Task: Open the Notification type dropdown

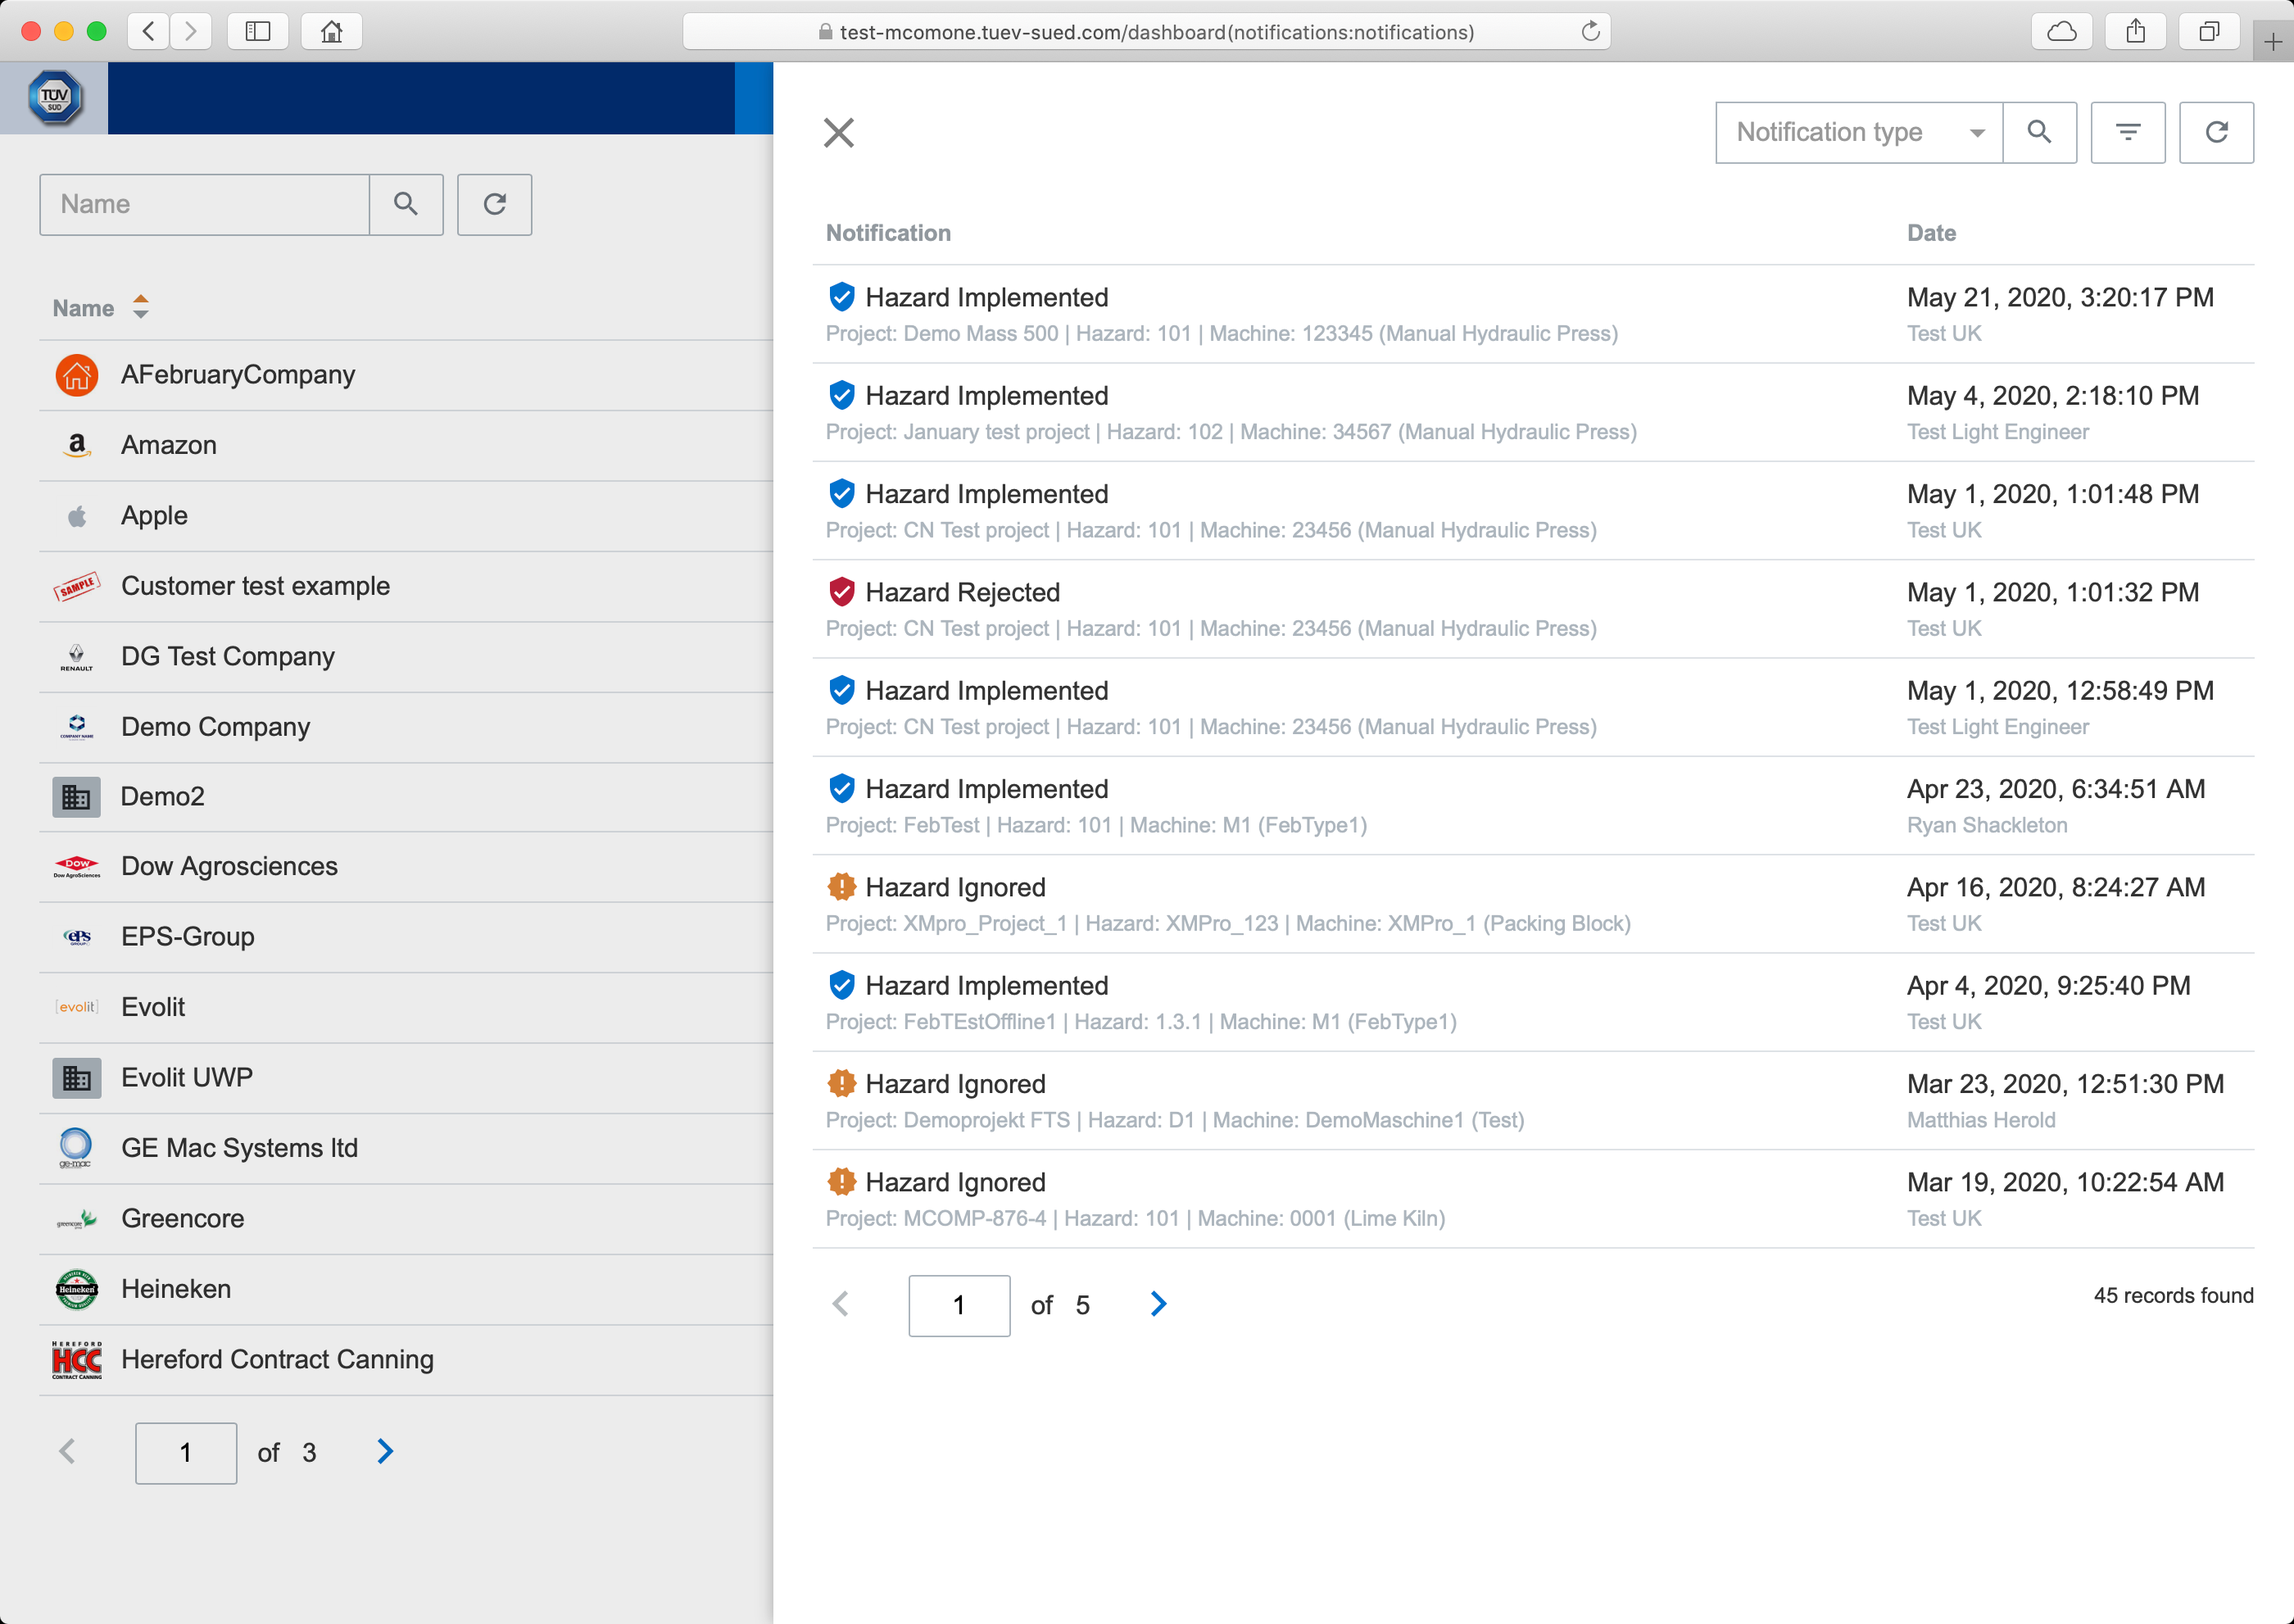Action: click(1858, 132)
